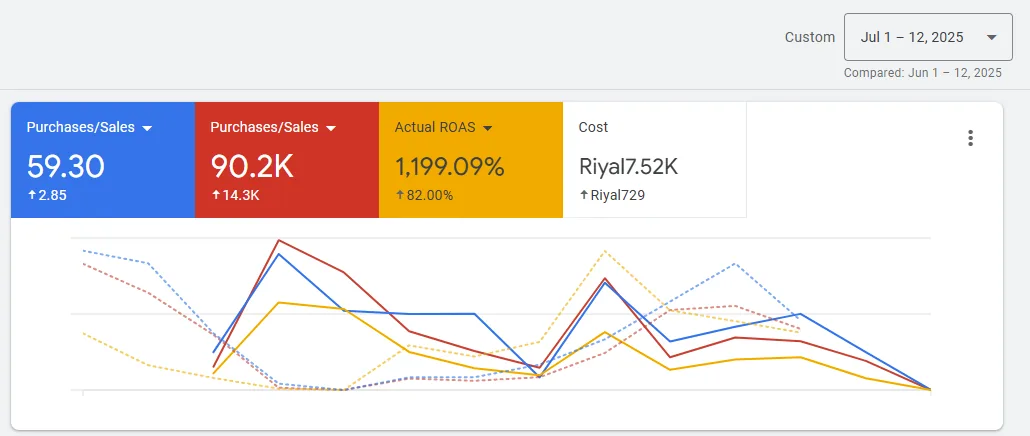
Task: Expand the blue Purchases/Sales metric dropdown arrow
Action: coord(147,128)
